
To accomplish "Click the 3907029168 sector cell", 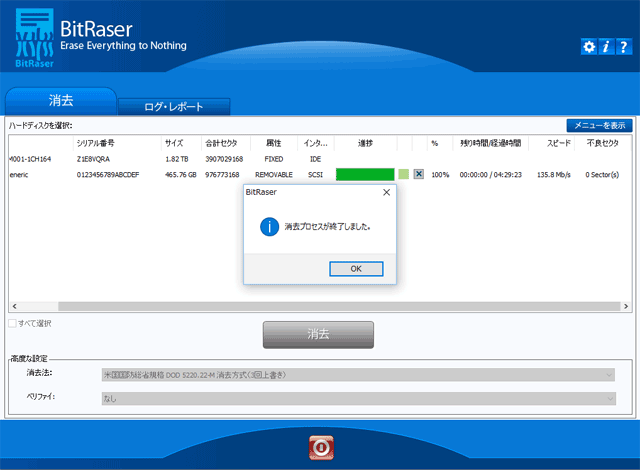I will (x=224, y=159).
